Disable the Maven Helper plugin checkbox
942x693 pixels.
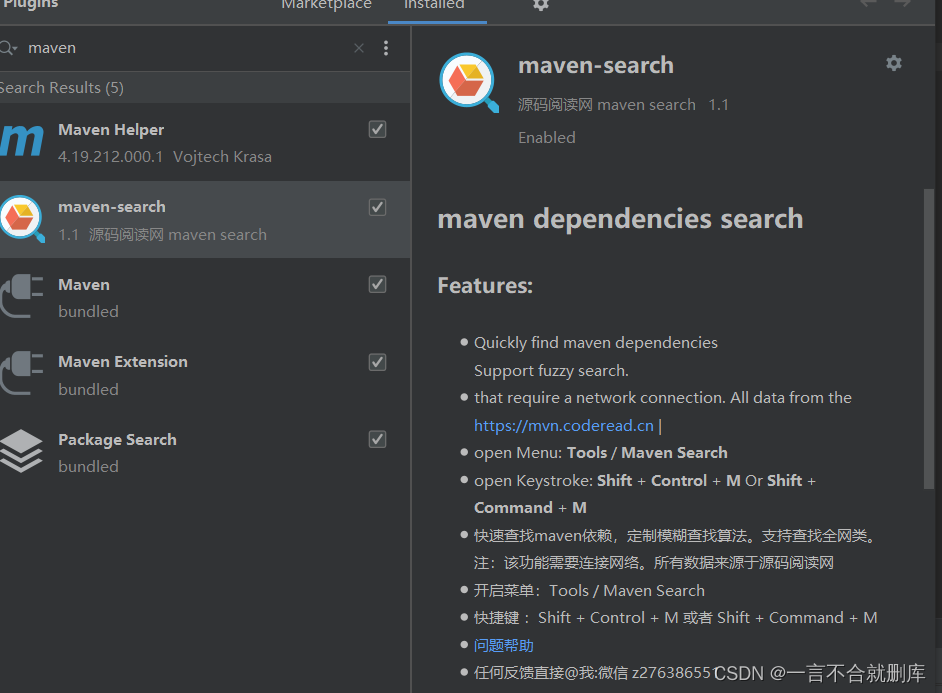click(x=377, y=129)
